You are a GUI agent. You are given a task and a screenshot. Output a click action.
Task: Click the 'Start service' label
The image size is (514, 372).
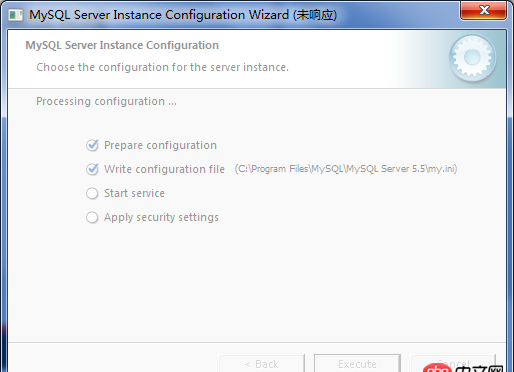coord(134,193)
